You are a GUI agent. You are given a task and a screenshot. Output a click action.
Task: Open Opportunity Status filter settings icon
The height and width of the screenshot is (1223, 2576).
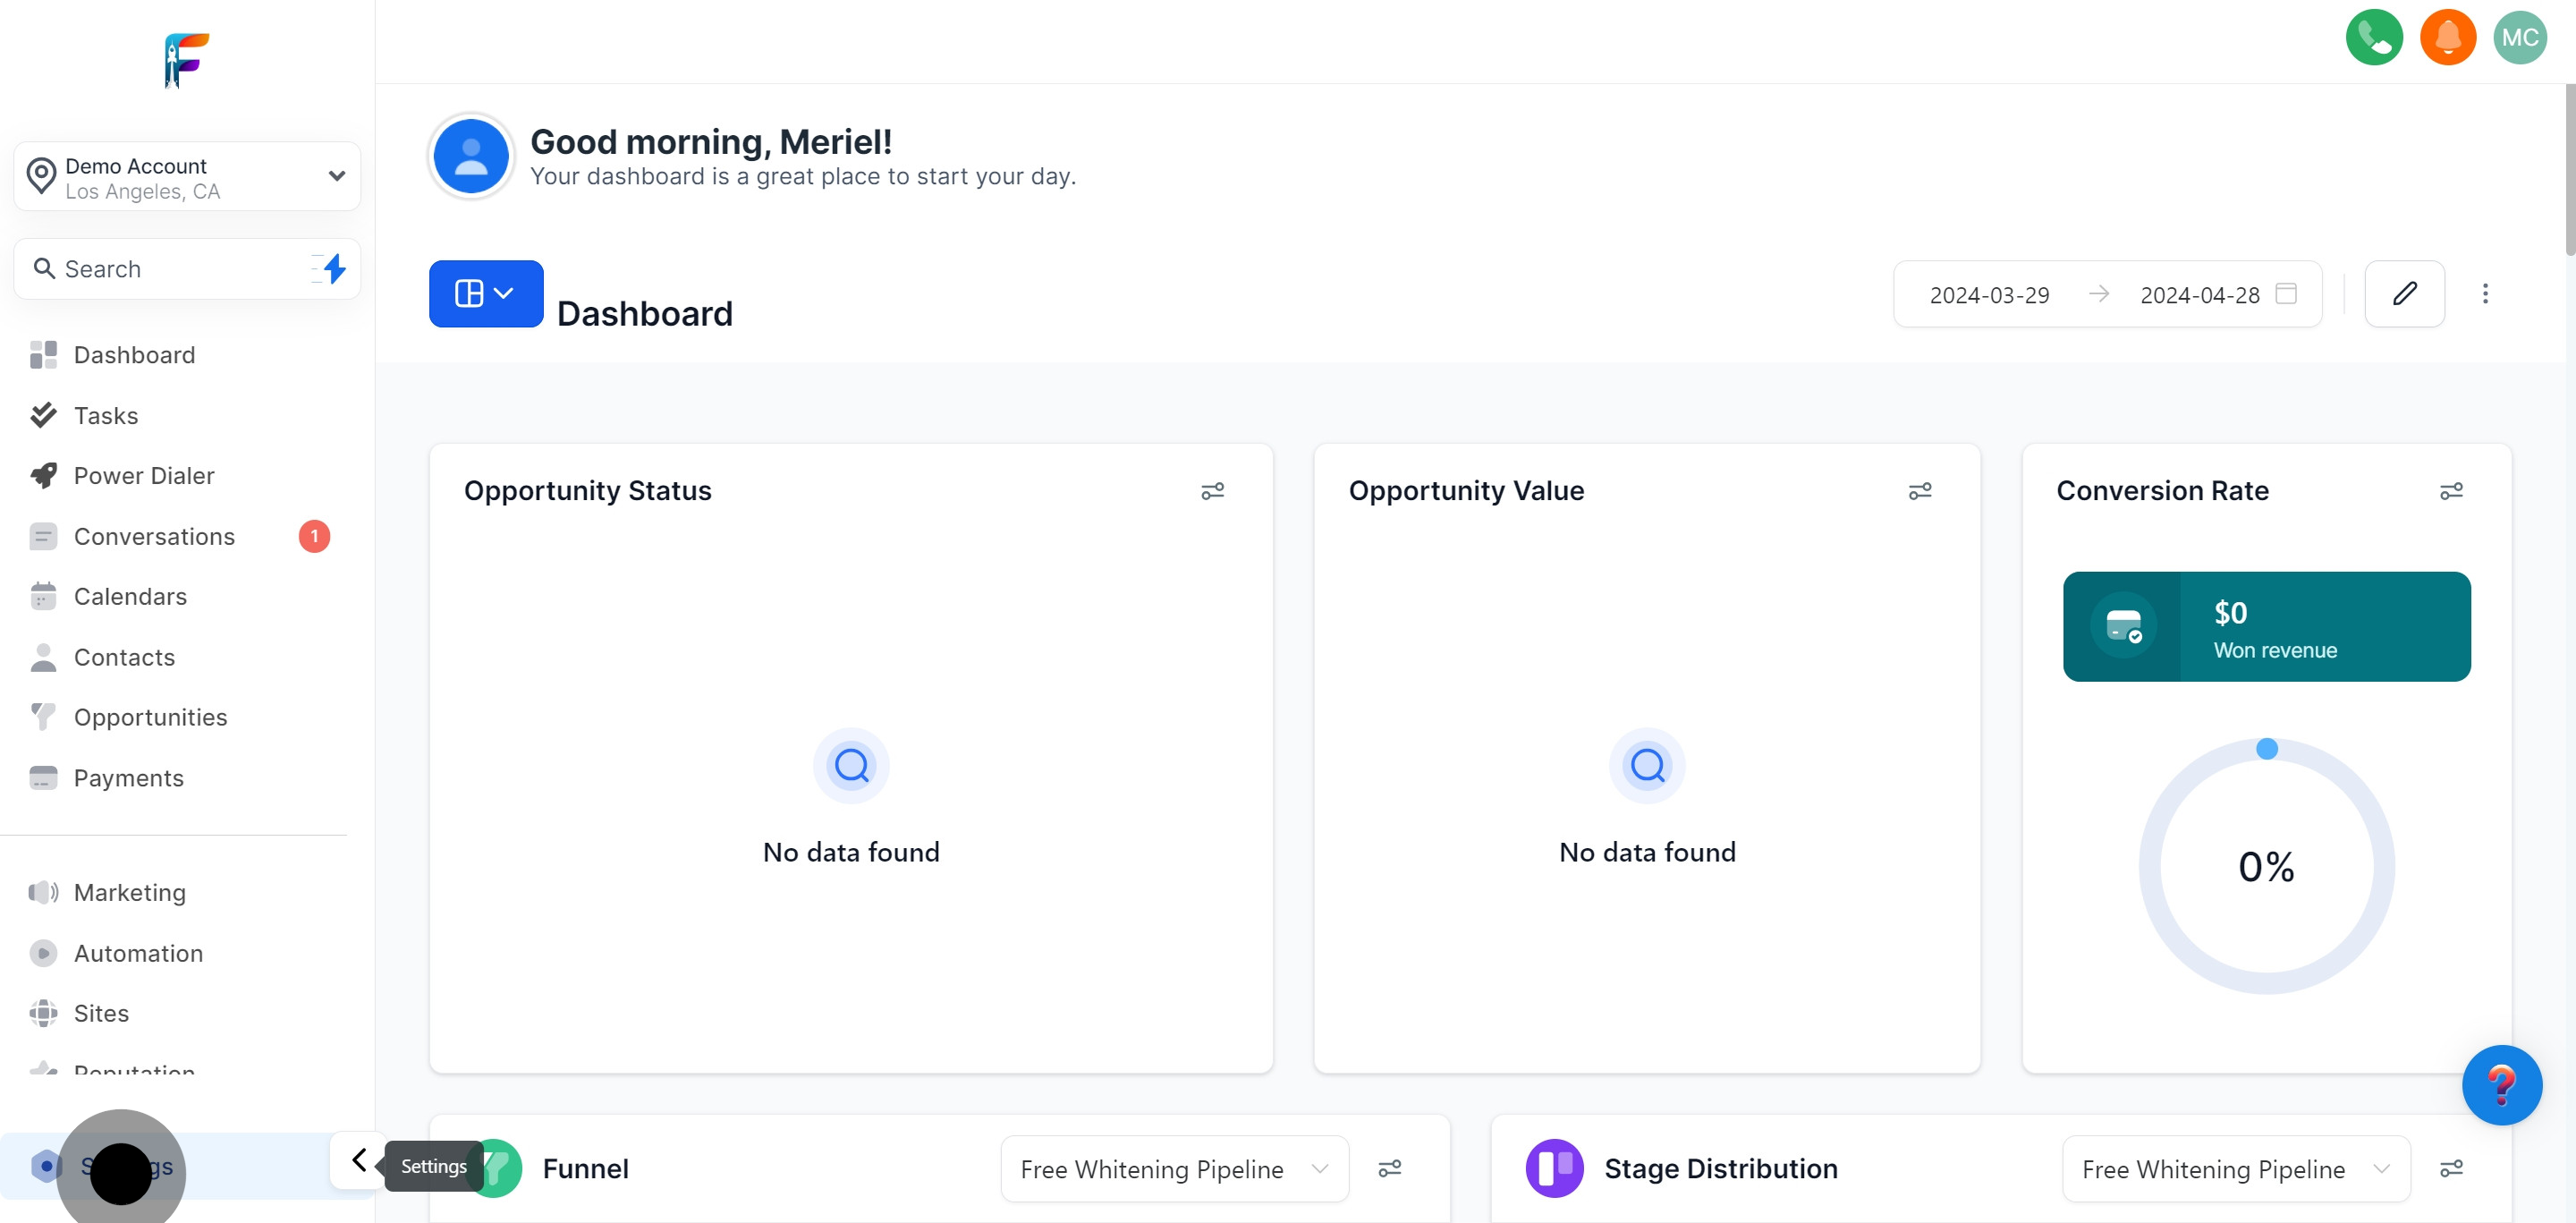1212,491
